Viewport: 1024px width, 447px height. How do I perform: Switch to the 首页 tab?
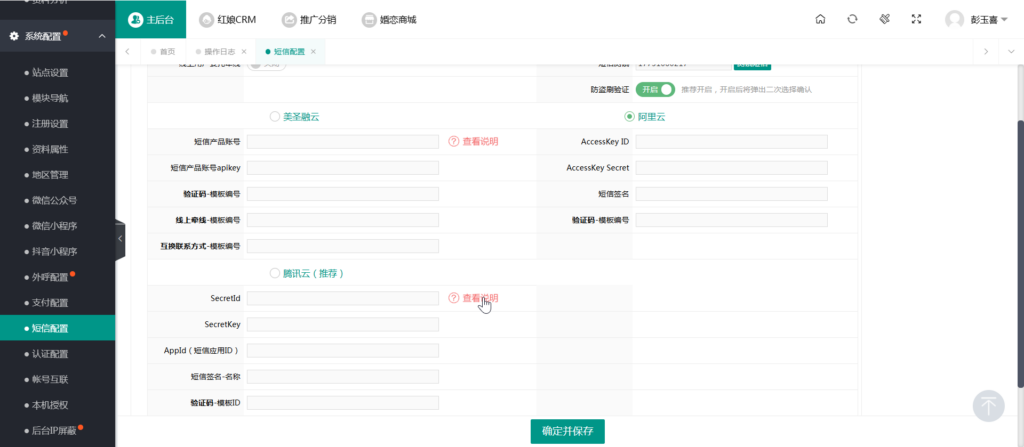(x=163, y=52)
